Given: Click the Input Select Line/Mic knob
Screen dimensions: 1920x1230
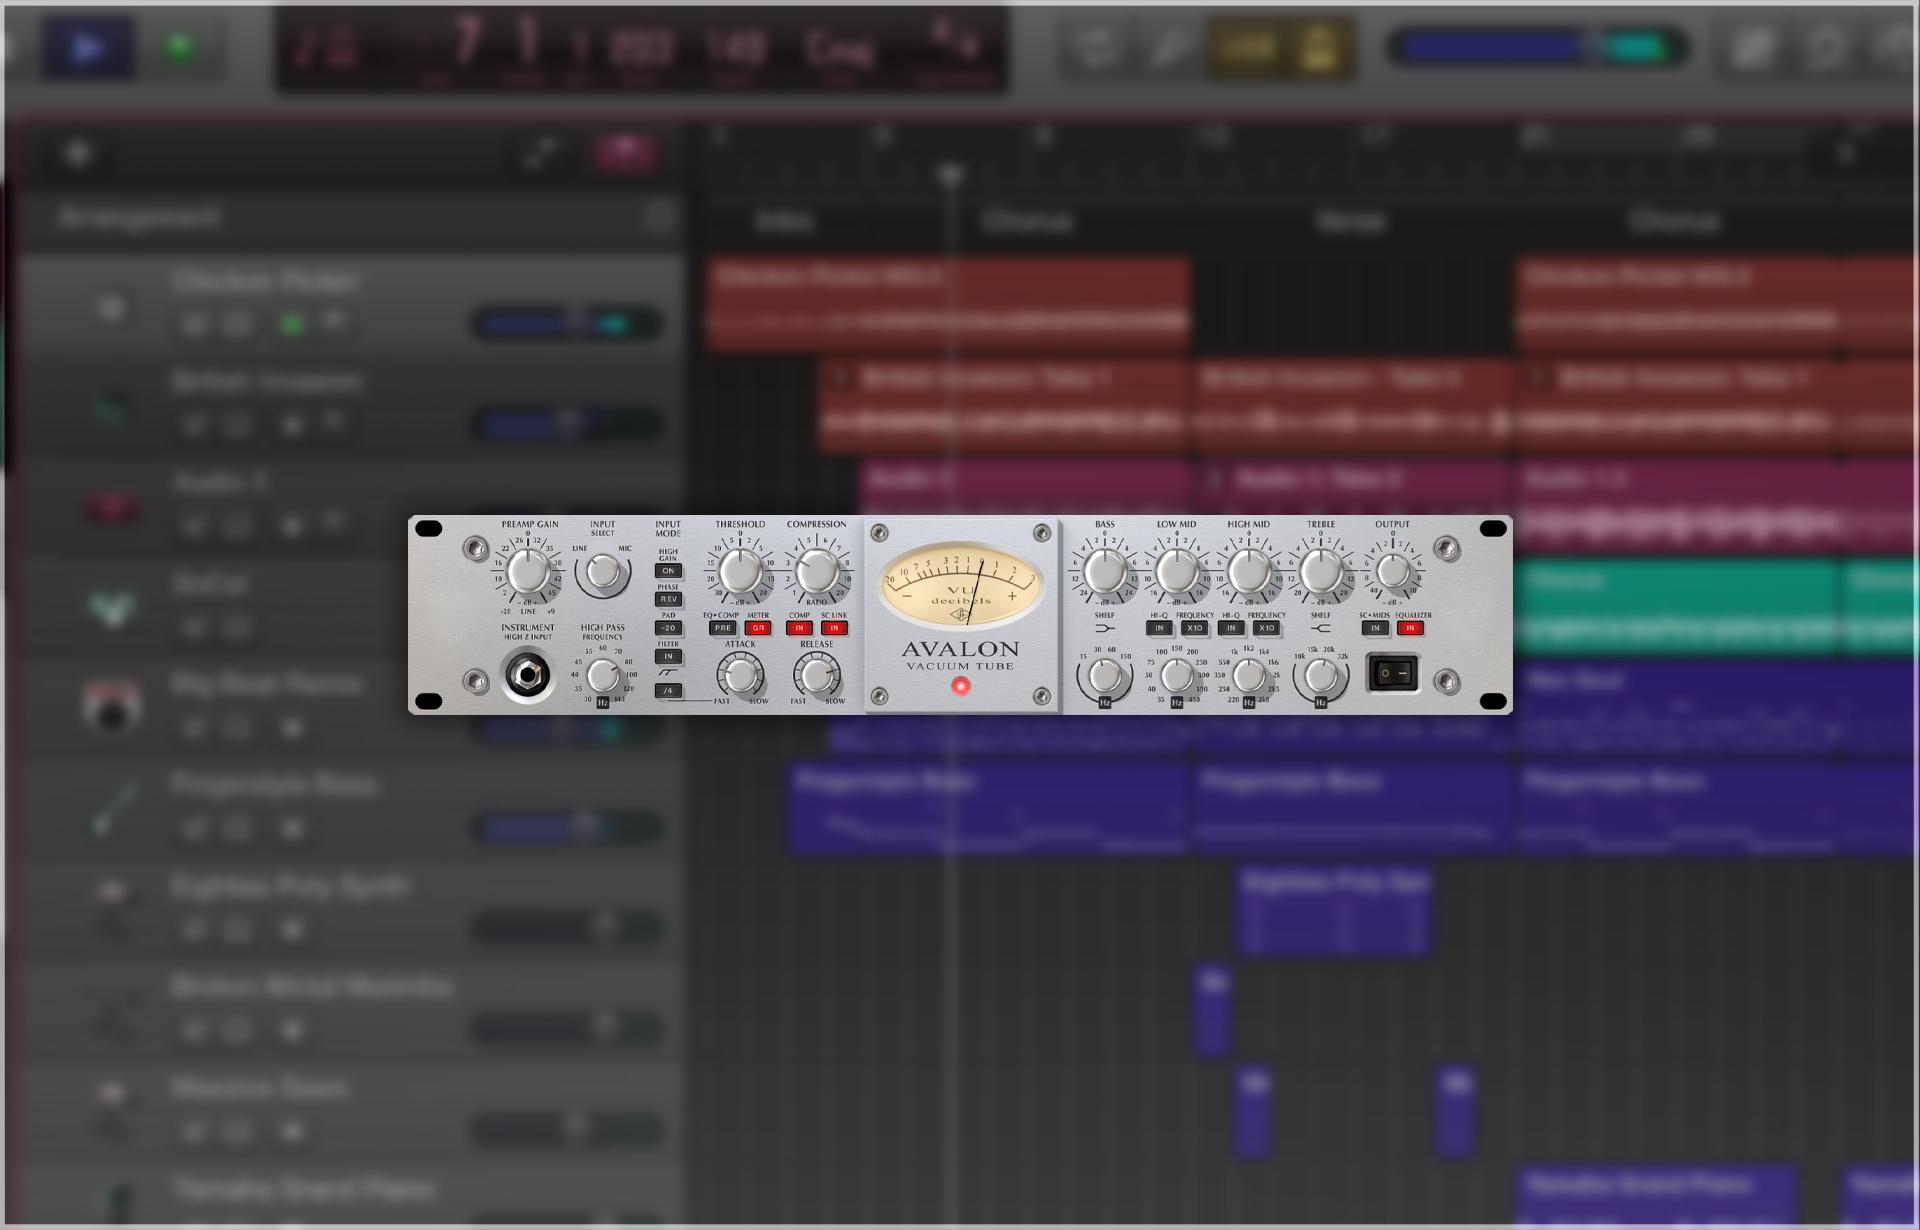Looking at the screenshot, I should click(602, 572).
